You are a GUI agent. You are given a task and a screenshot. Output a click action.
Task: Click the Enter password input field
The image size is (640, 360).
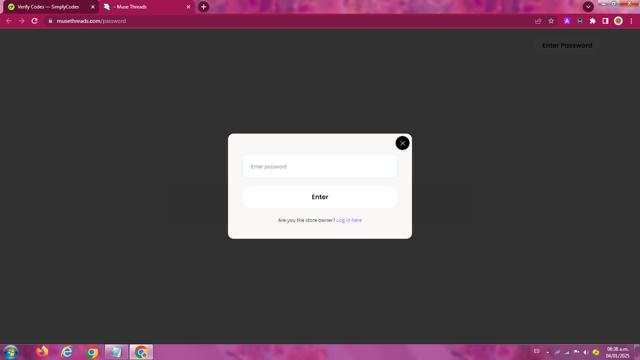coord(320,167)
